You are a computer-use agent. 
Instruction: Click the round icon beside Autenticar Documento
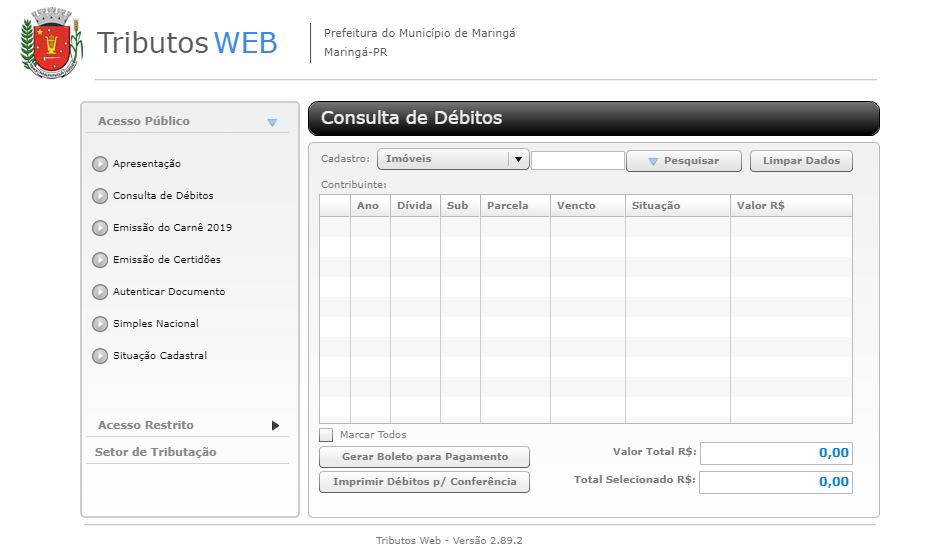(100, 292)
